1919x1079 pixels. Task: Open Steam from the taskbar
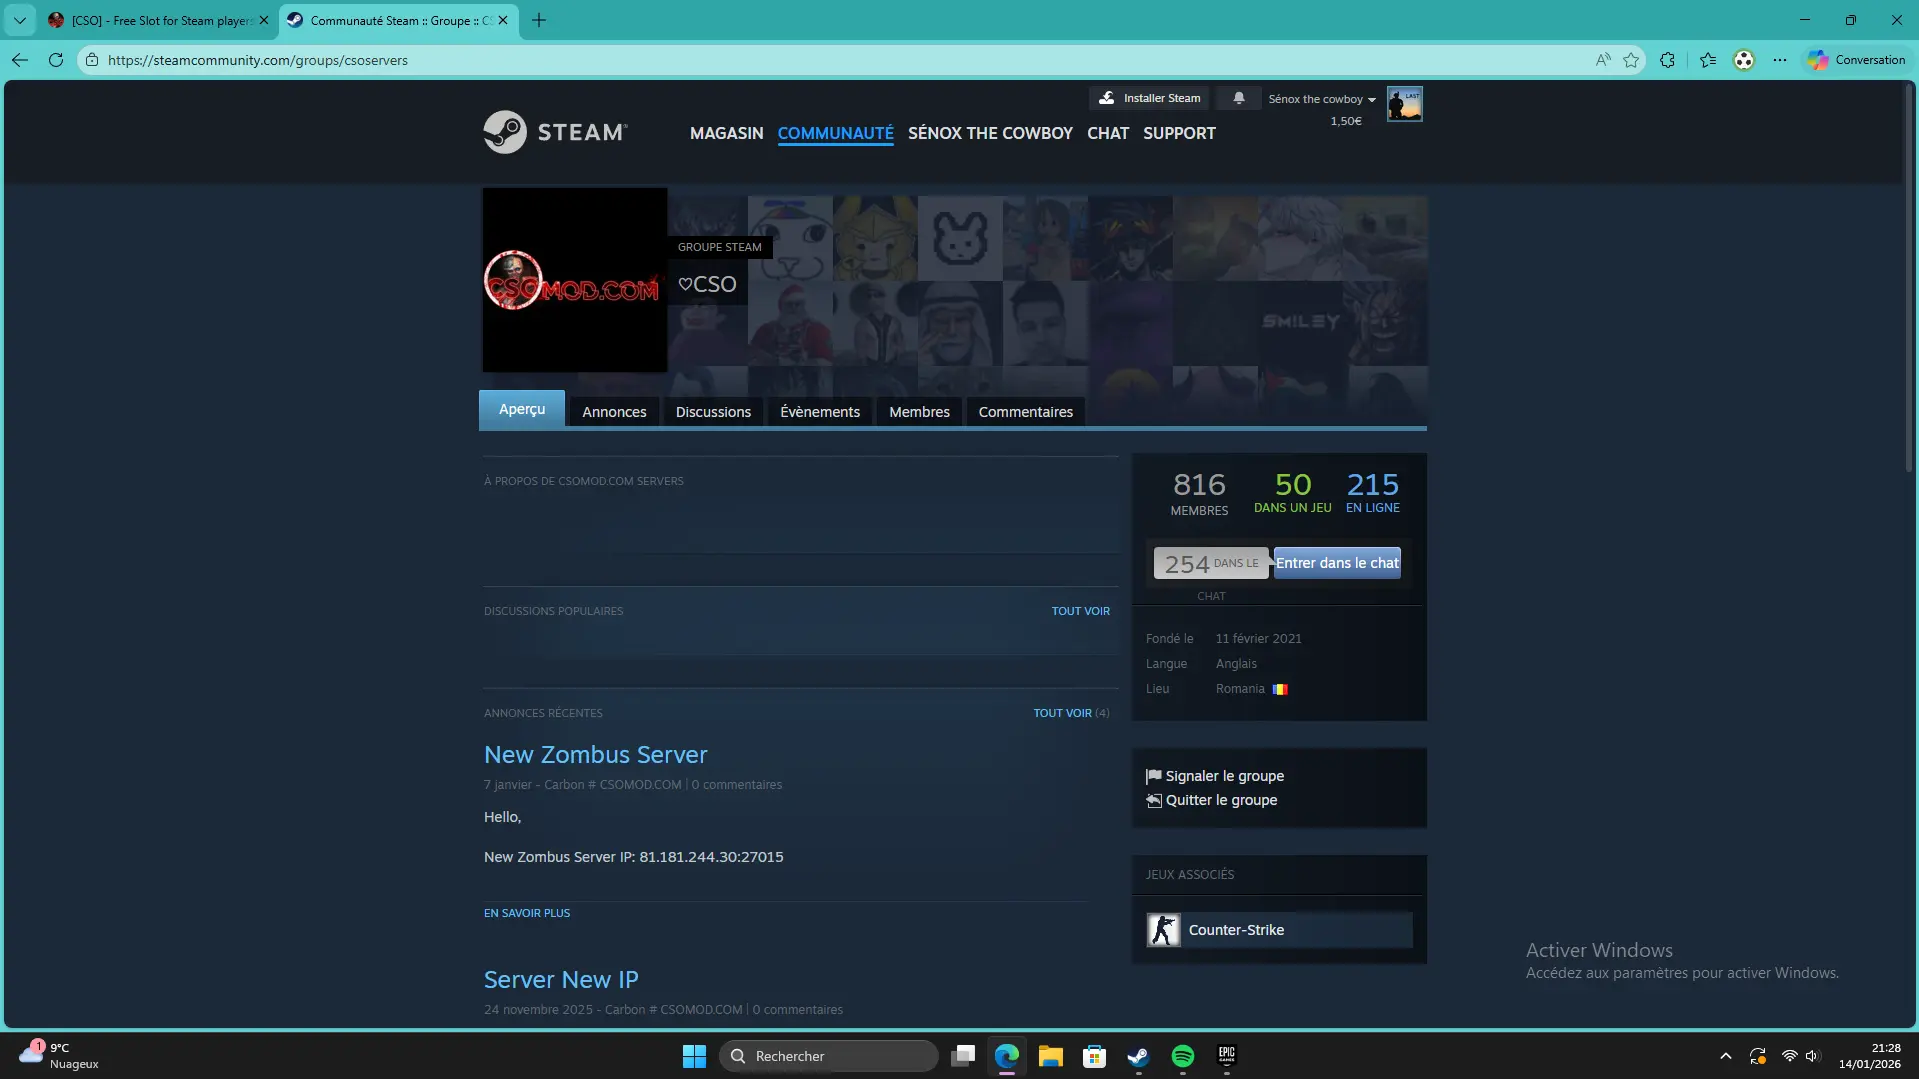tap(1138, 1056)
